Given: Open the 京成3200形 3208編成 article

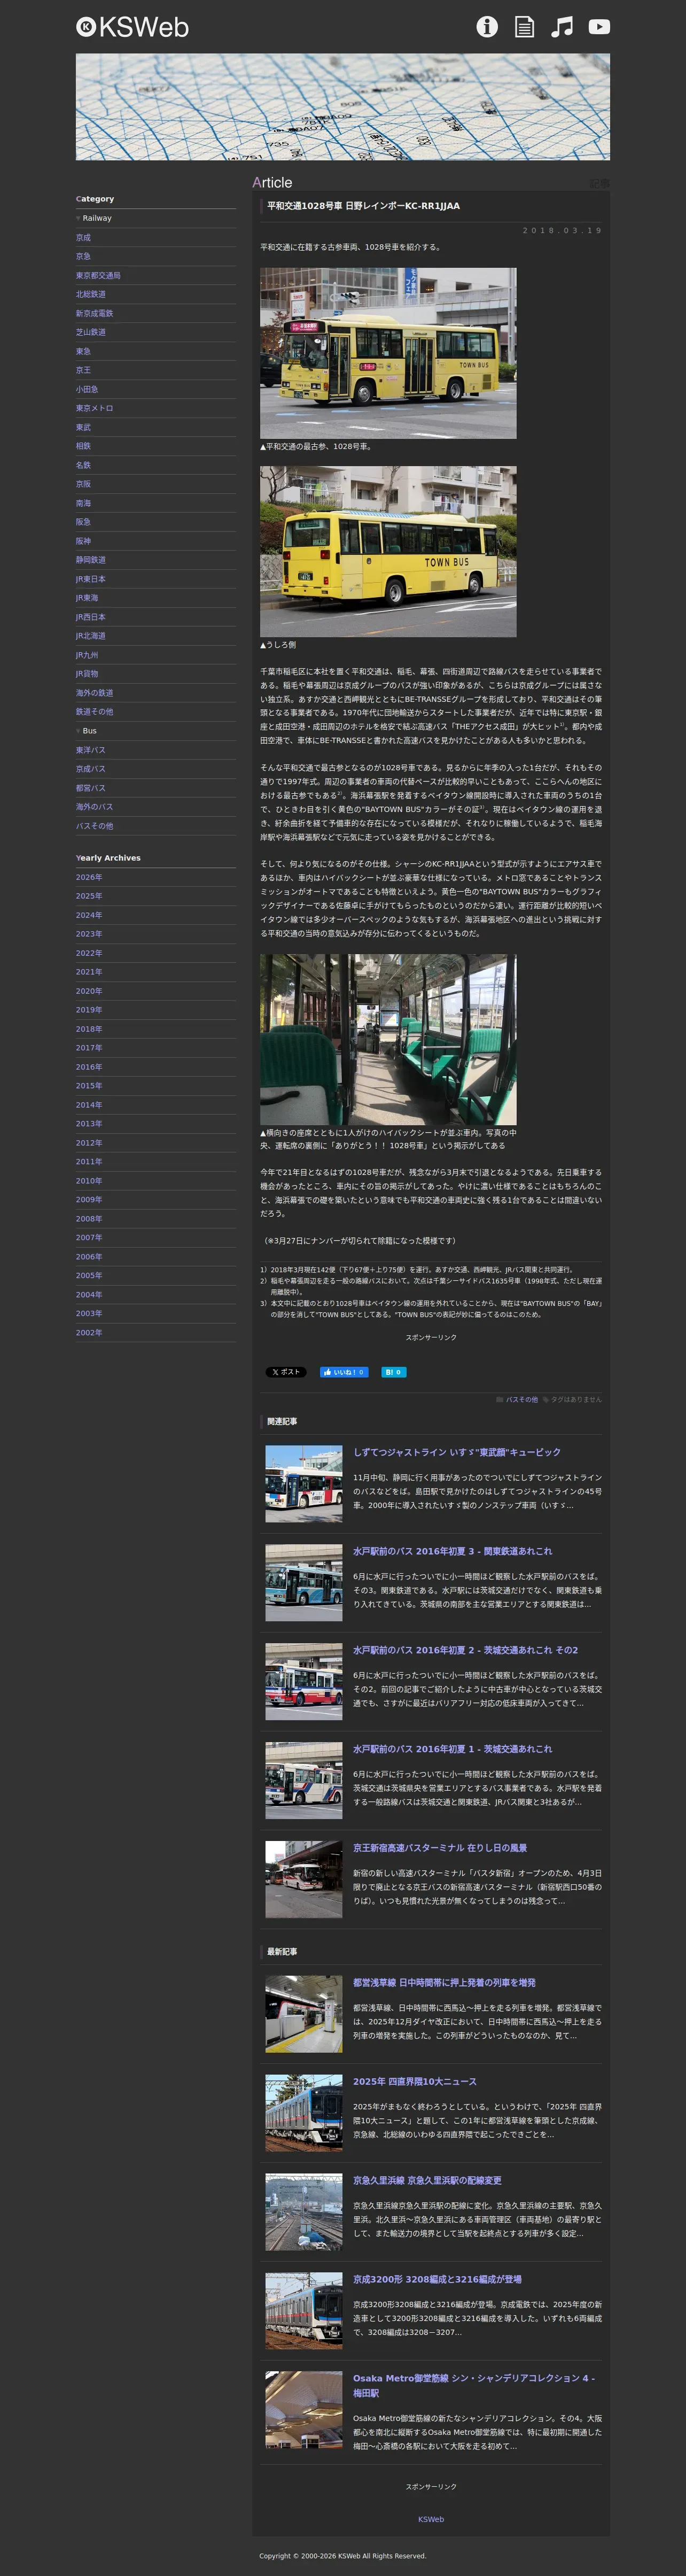Looking at the screenshot, I should point(437,2280).
